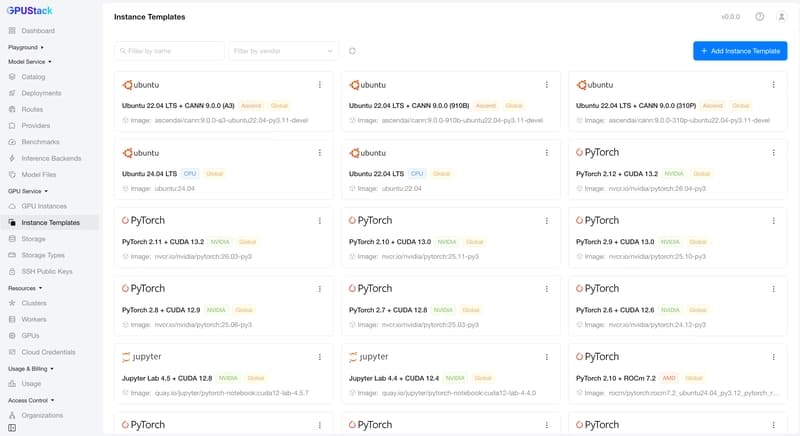Focus the Filter by name field

pyautogui.click(x=169, y=51)
